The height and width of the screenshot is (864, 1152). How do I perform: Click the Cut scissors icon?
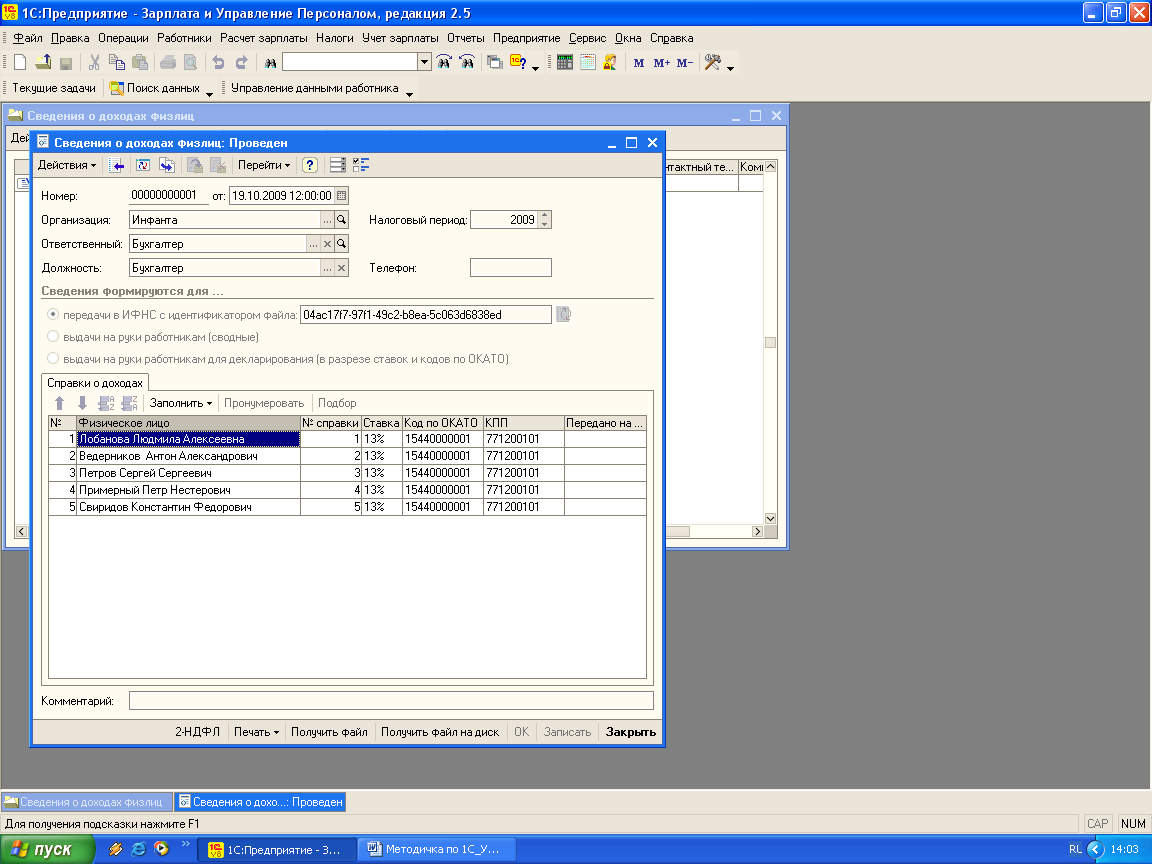[94, 62]
